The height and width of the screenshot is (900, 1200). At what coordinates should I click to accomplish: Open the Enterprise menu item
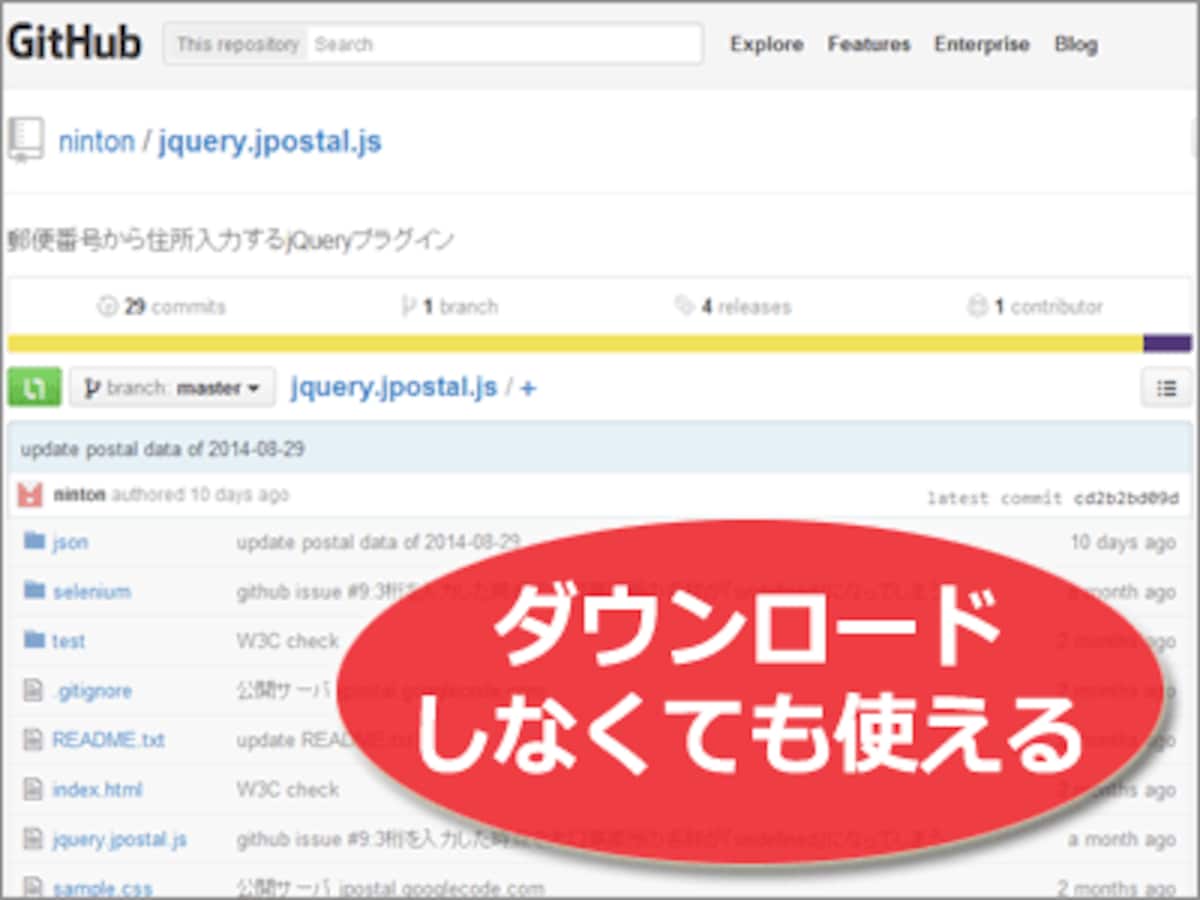(982, 44)
